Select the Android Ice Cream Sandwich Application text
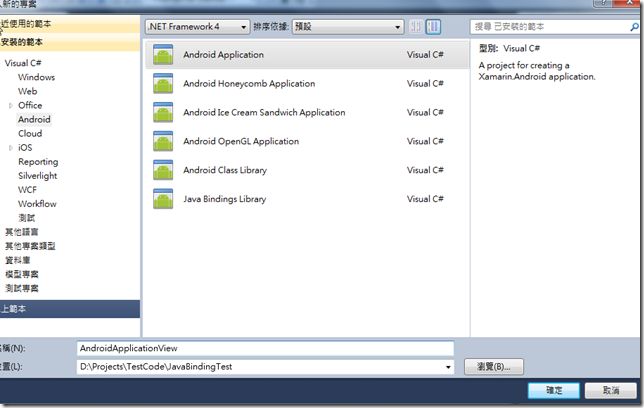This screenshot has width=644, height=408. pos(264,113)
